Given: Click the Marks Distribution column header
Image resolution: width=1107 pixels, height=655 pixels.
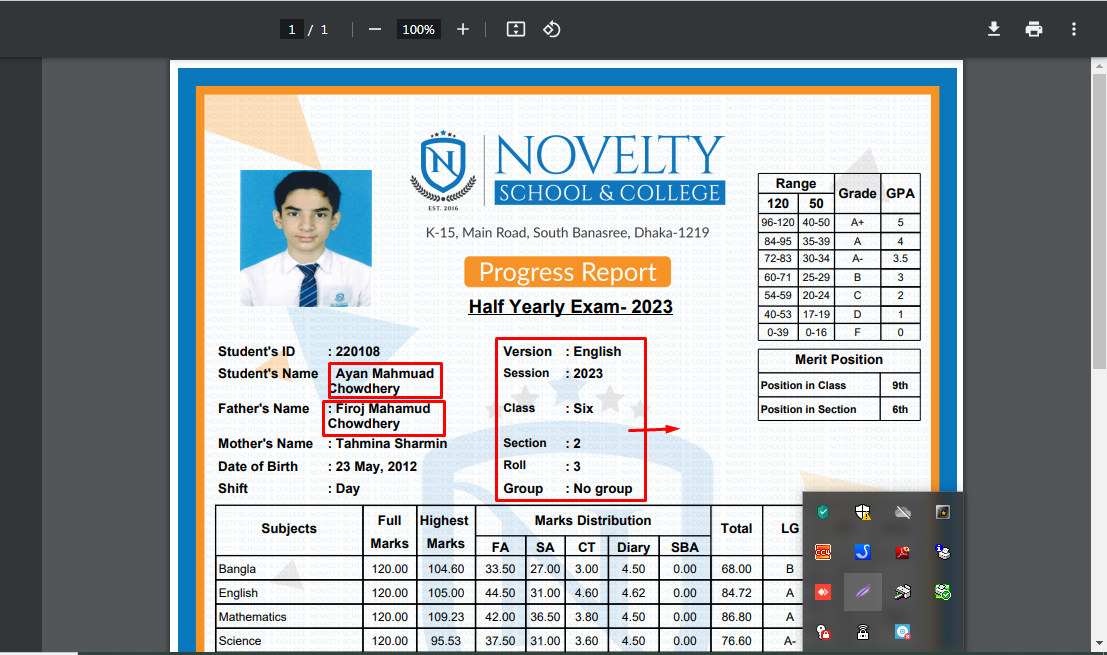Looking at the screenshot, I should pyautogui.click(x=593, y=521).
